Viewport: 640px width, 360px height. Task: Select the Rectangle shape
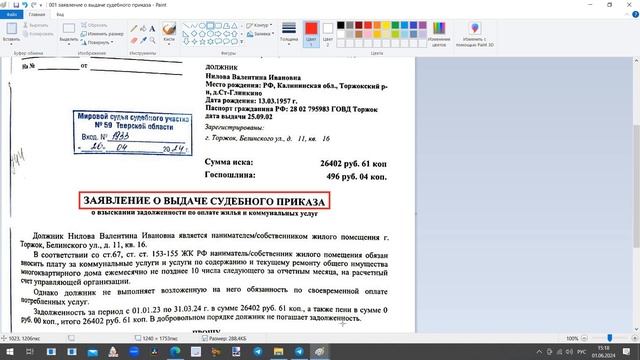coord(210,26)
